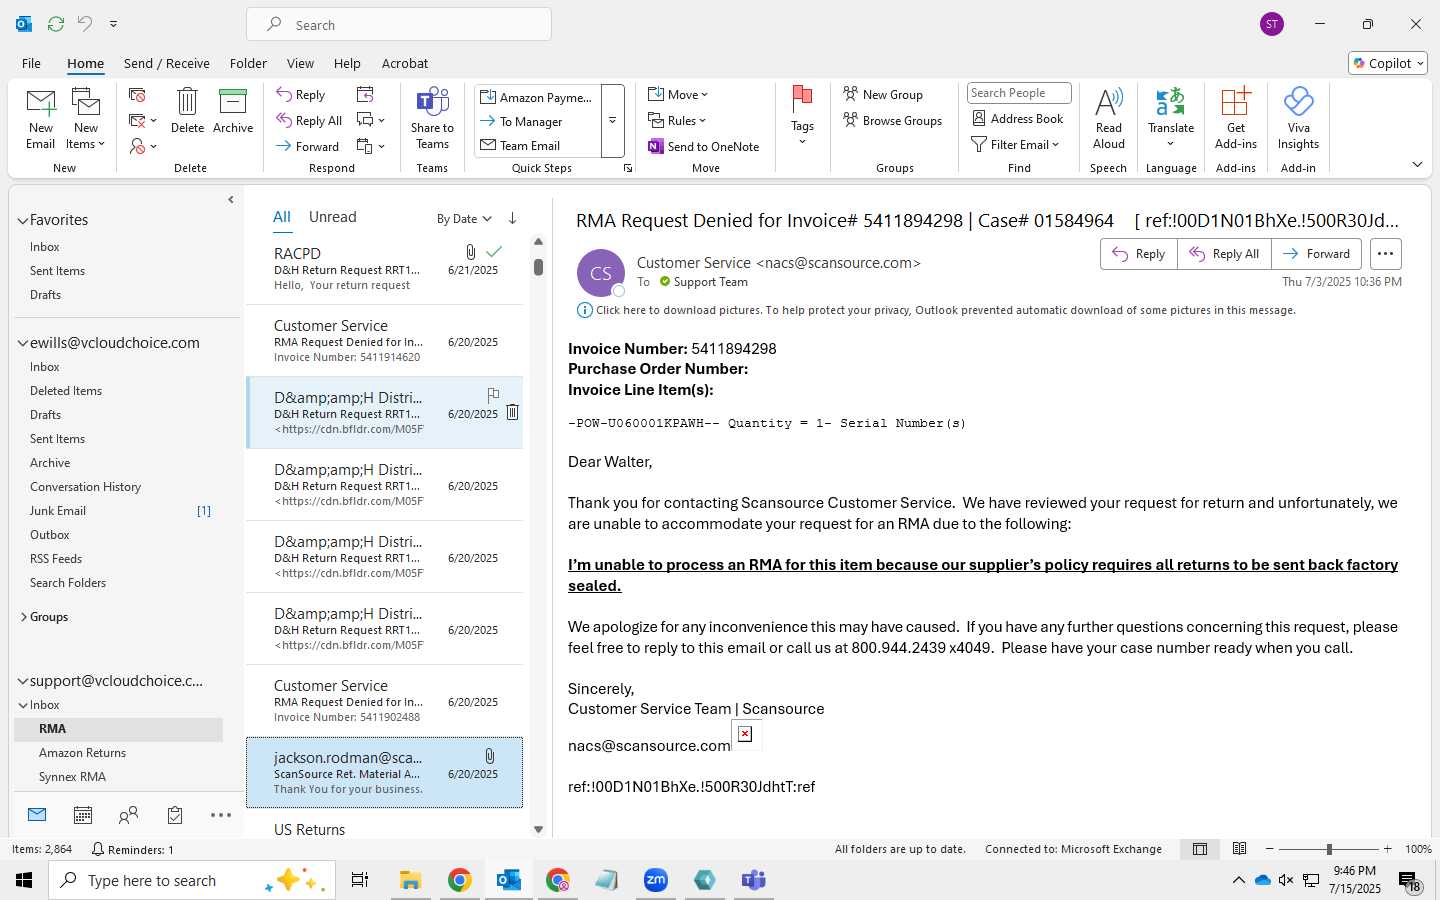Open Microsoft Teams from taskbar

(x=753, y=880)
